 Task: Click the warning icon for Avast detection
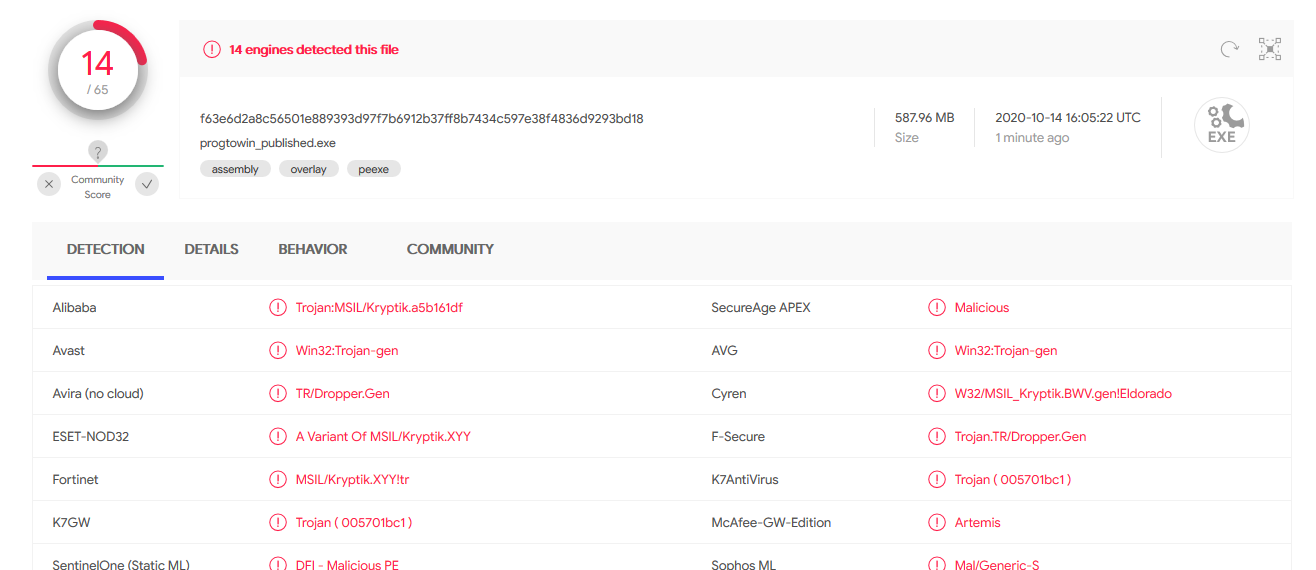click(278, 350)
